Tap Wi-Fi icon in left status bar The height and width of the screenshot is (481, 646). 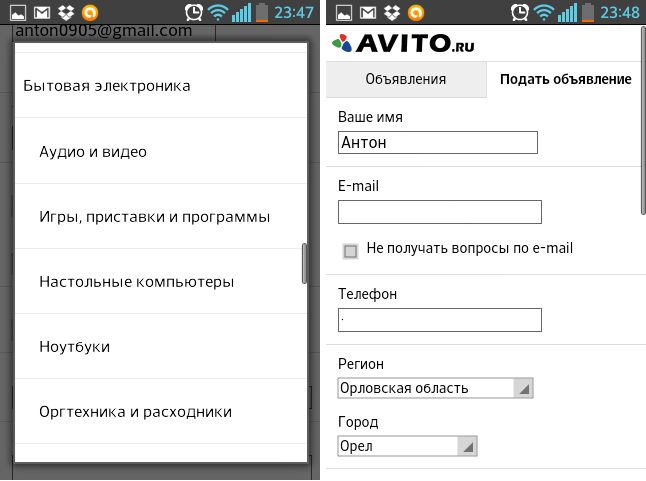pos(218,13)
